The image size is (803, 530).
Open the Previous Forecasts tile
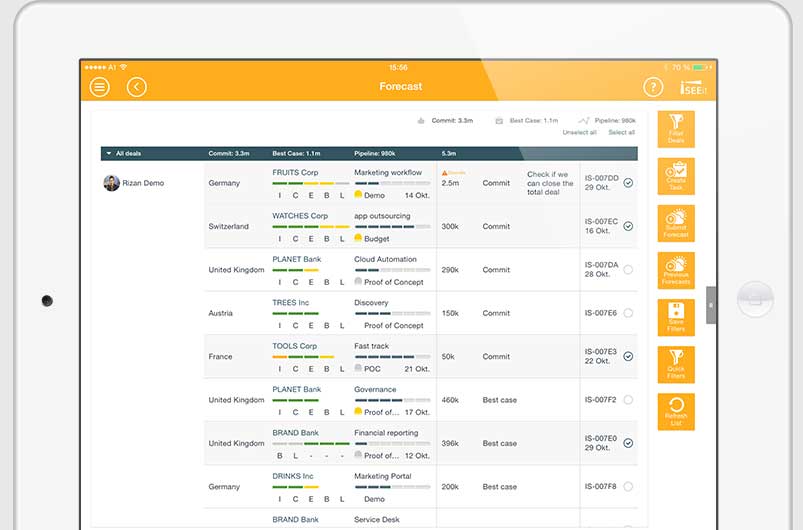(x=676, y=270)
